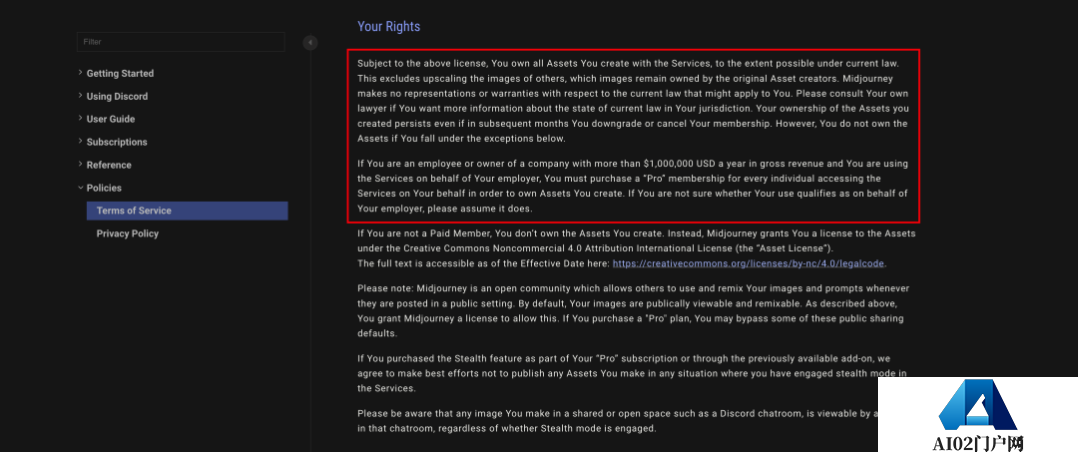Image resolution: width=1078 pixels, height=452 pixels.
Task: Open the Privacy Policy page
Action: point(127,234)
